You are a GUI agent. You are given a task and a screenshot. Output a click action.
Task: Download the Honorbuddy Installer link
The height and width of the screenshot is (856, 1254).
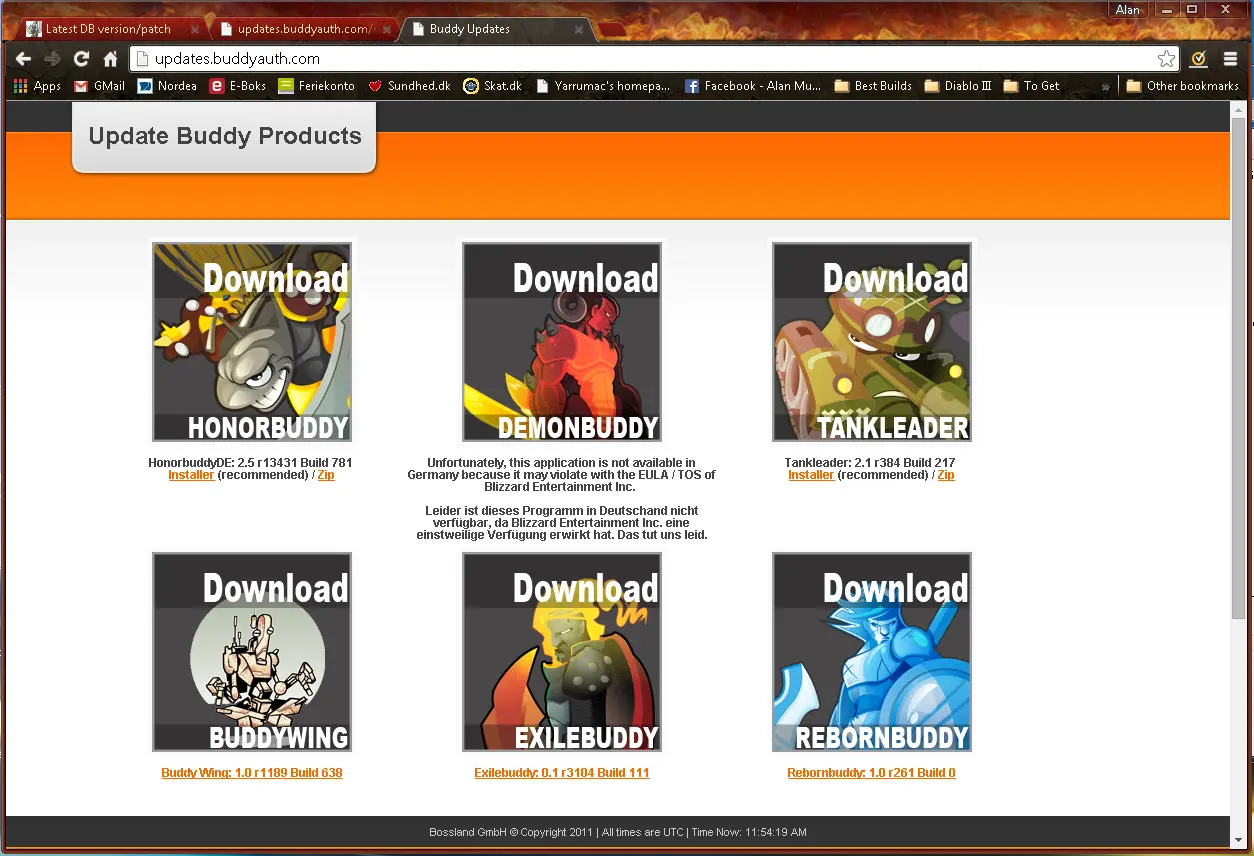pos(191,475)
